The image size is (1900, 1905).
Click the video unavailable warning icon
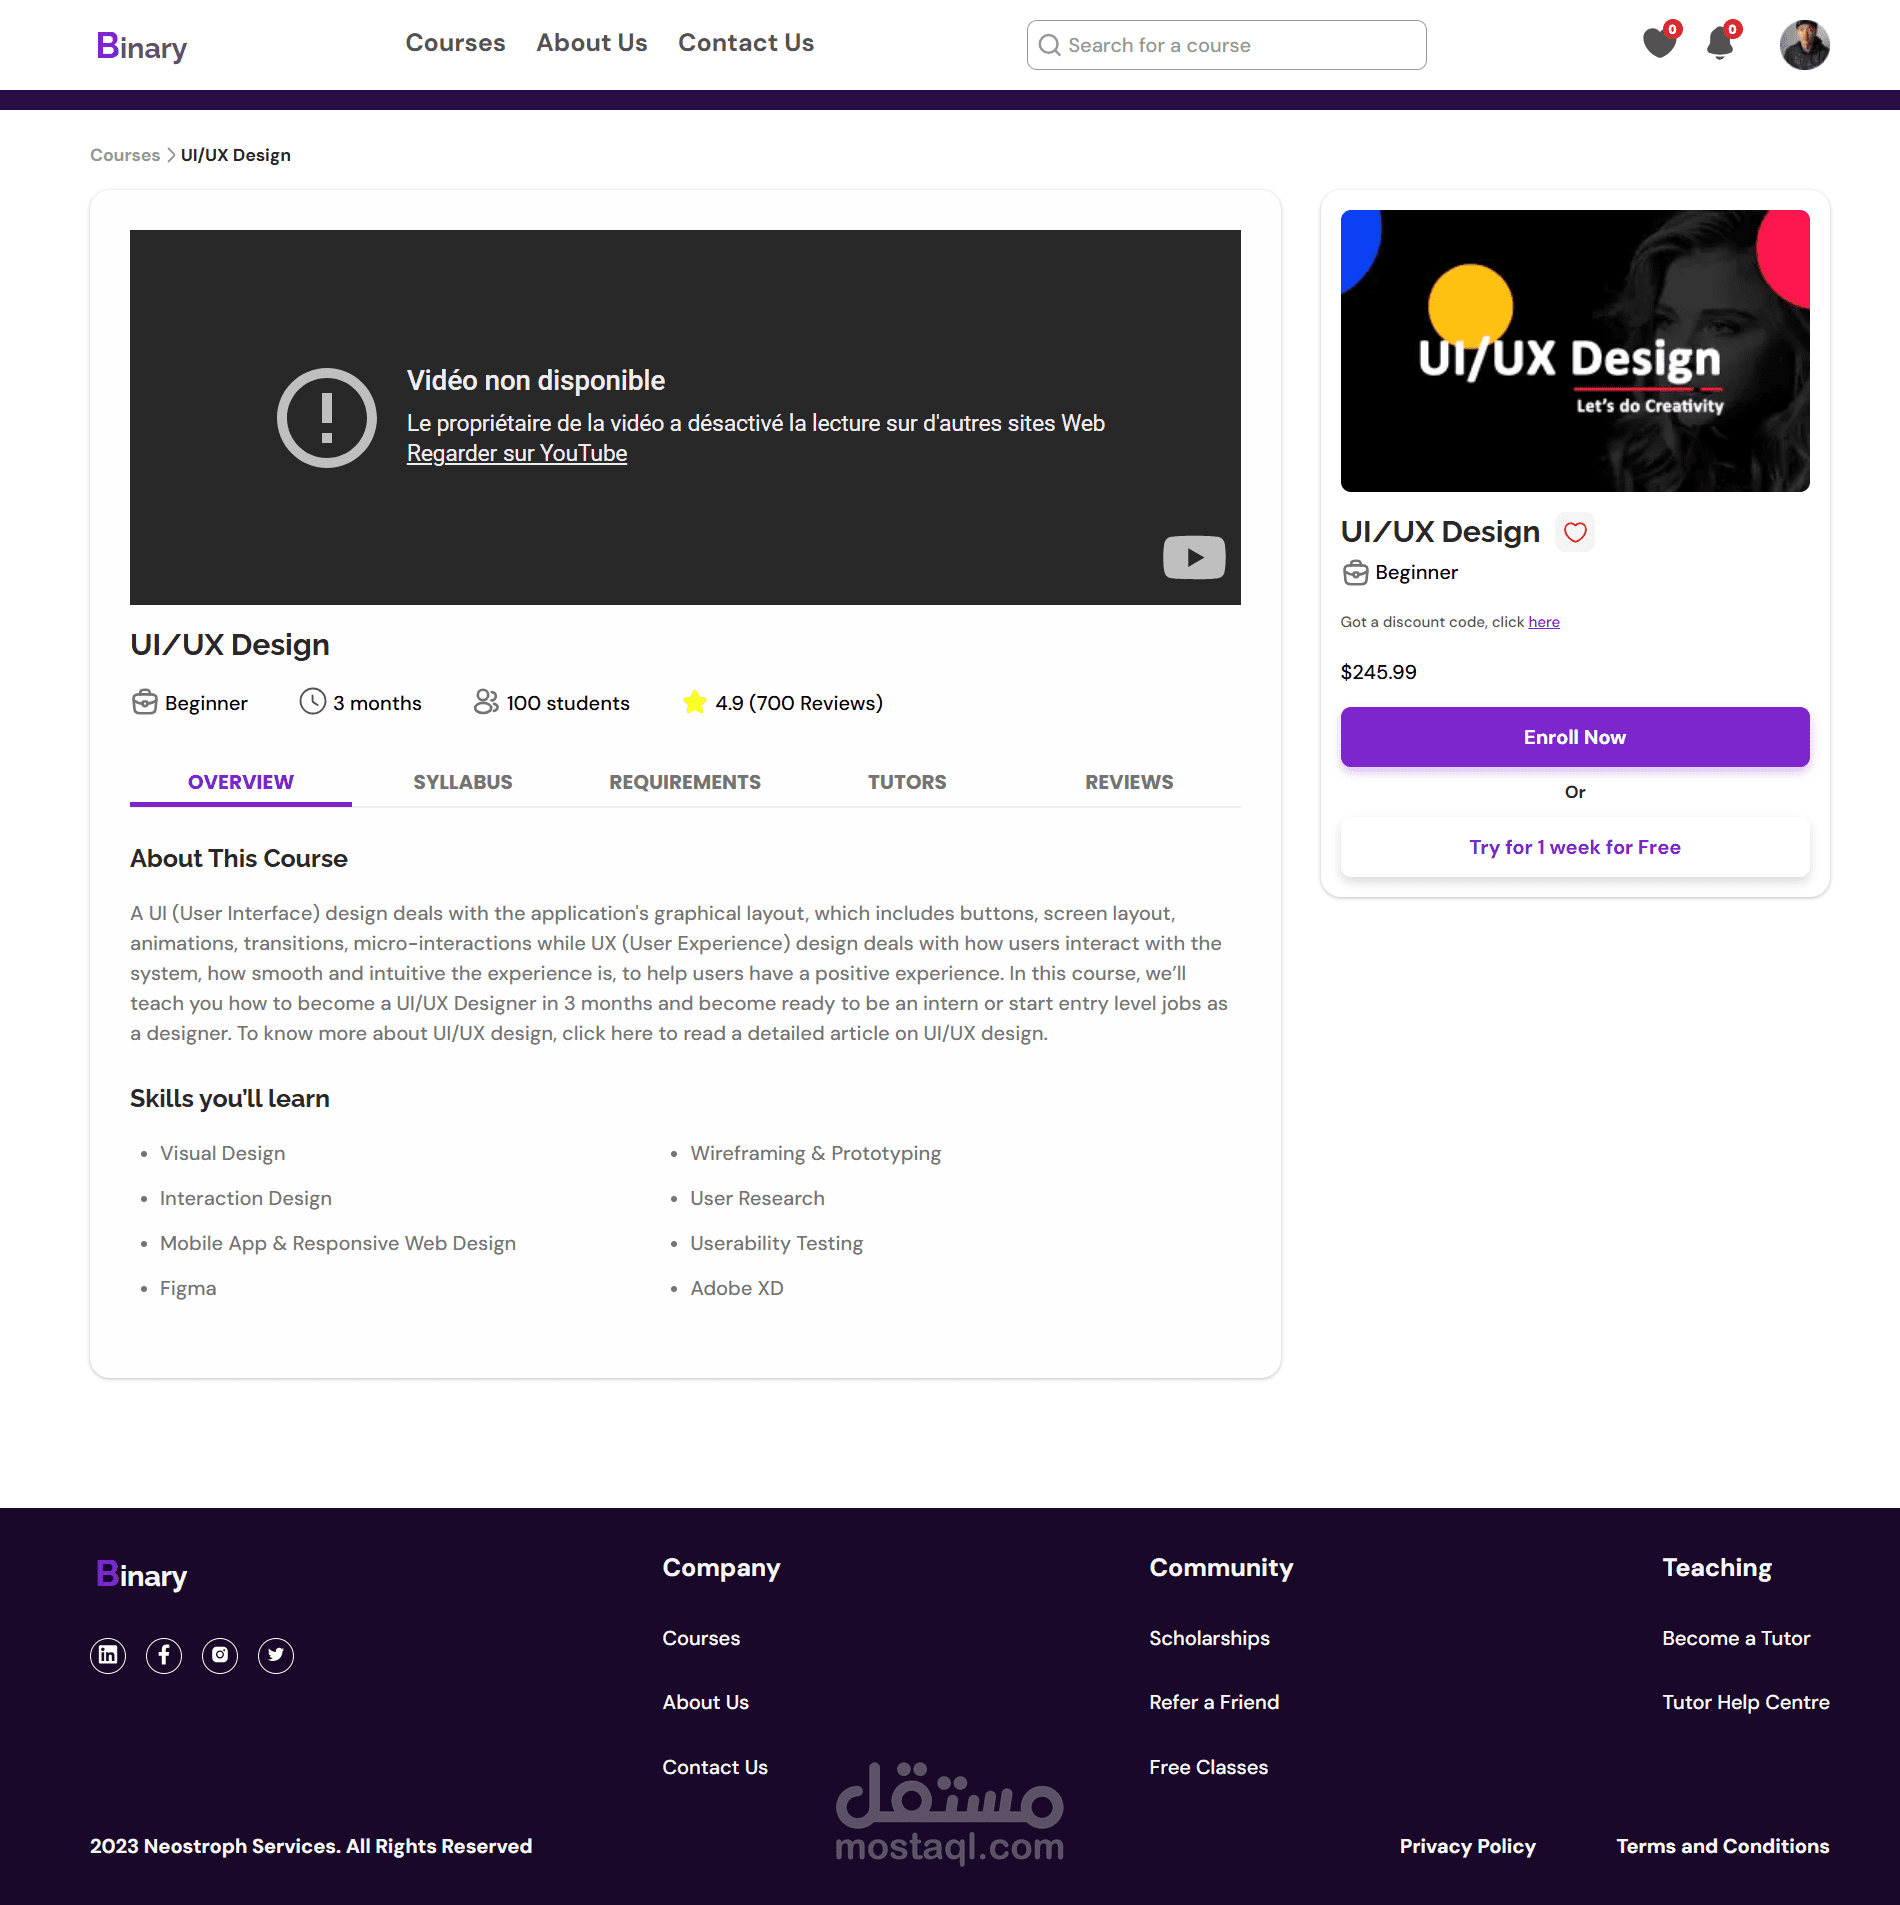click(327, 418)
